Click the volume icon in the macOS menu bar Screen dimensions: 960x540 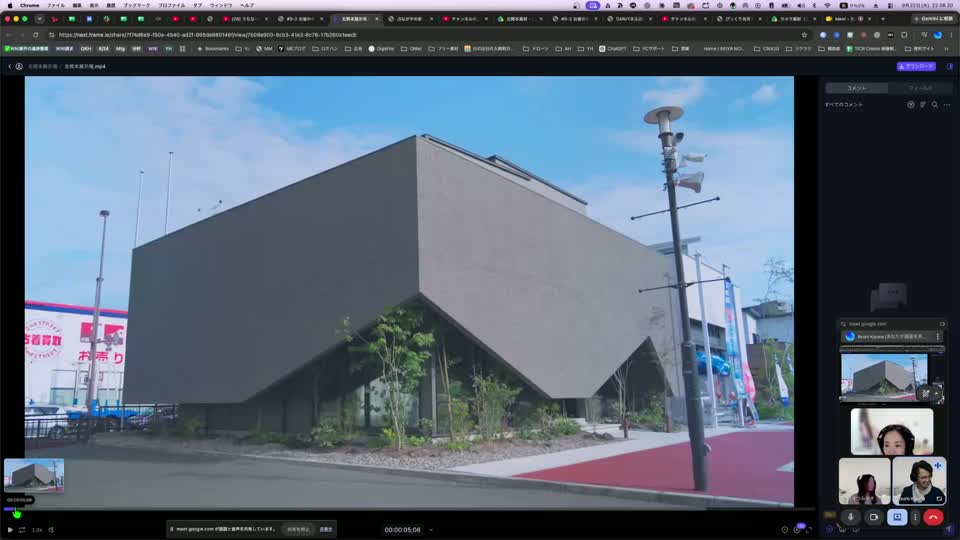point(801,5)
